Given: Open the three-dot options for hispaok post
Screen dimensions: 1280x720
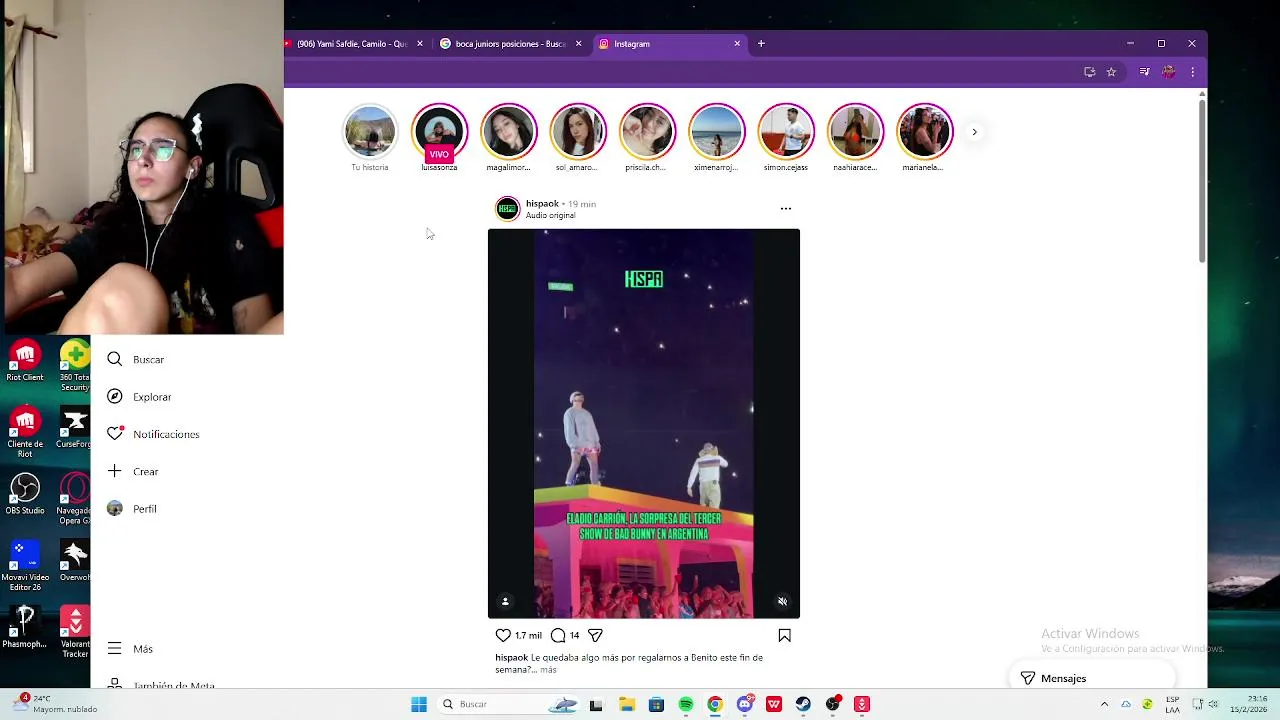Looking at the screenshot, I should click(x=786, y=209).
